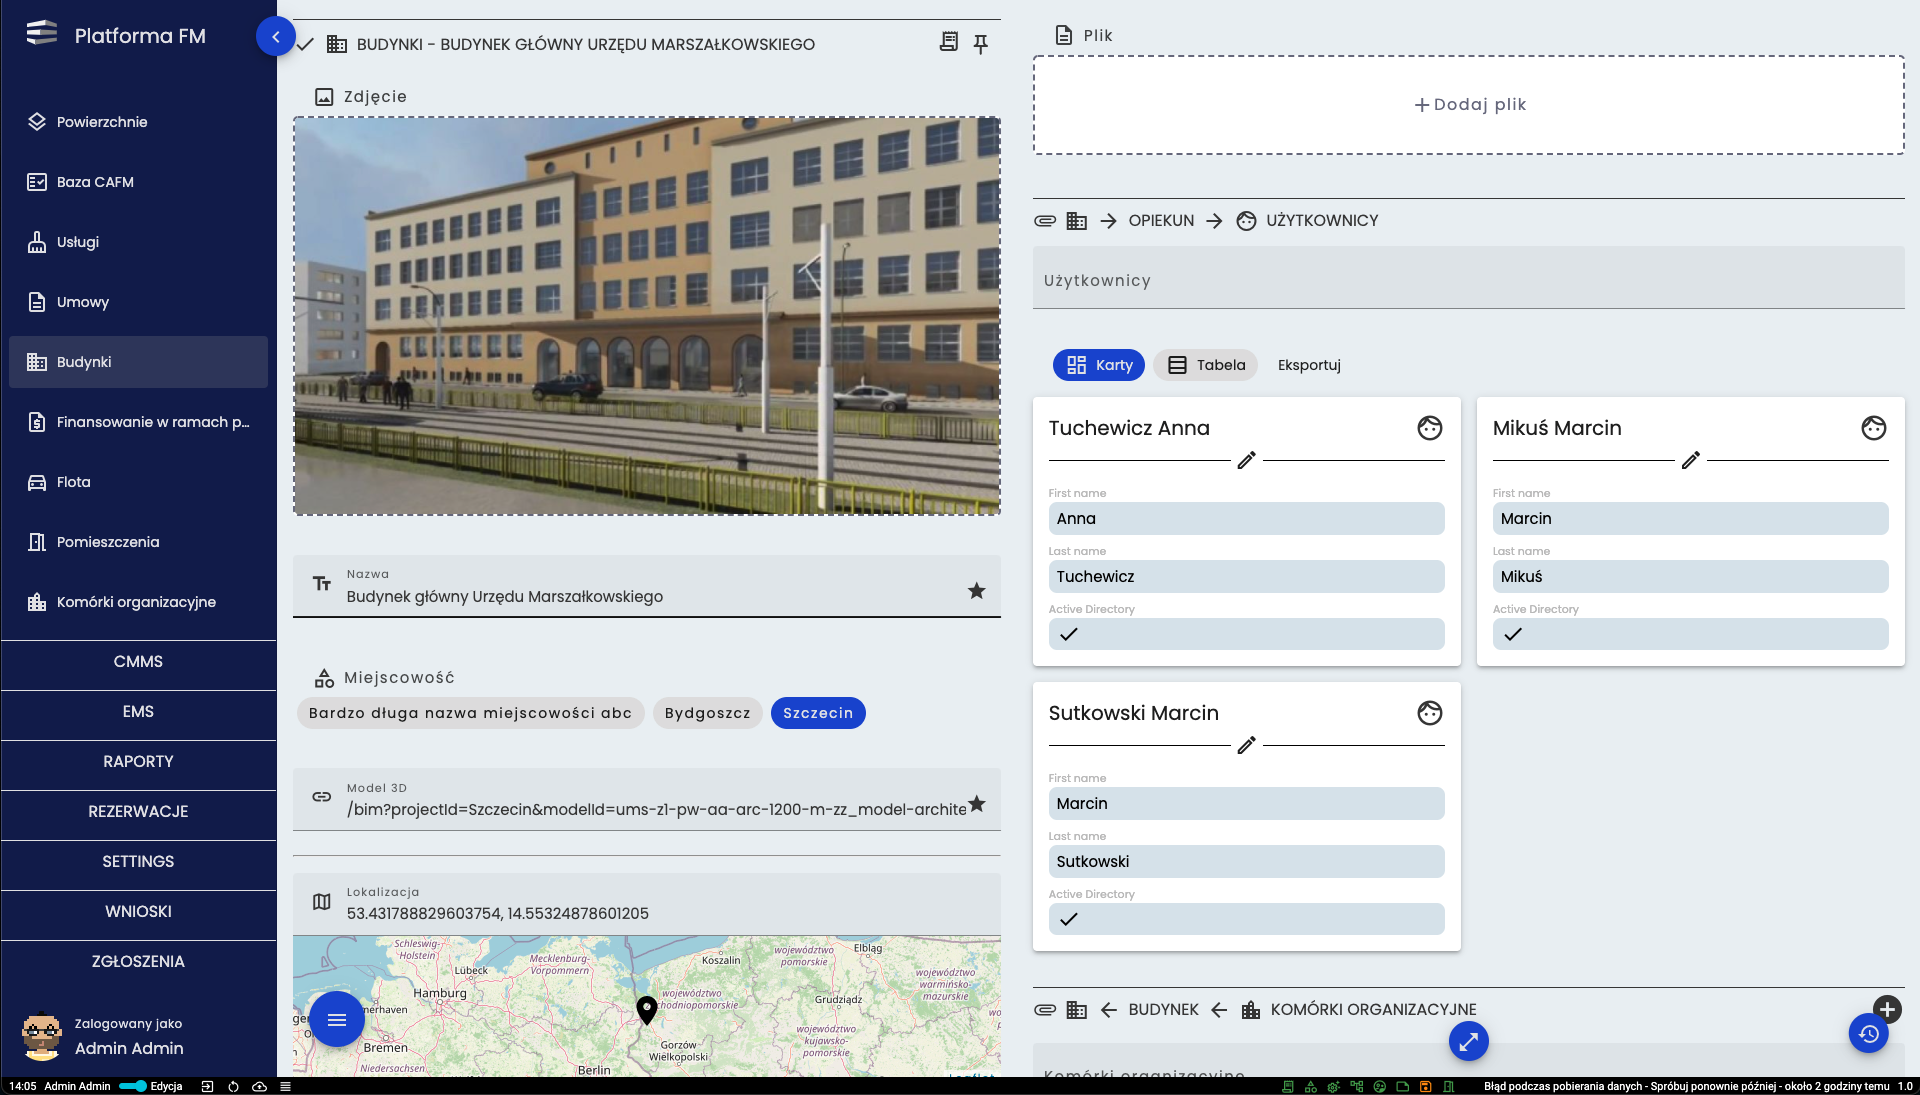Click the Flota car icon

(x=37, y=482)
